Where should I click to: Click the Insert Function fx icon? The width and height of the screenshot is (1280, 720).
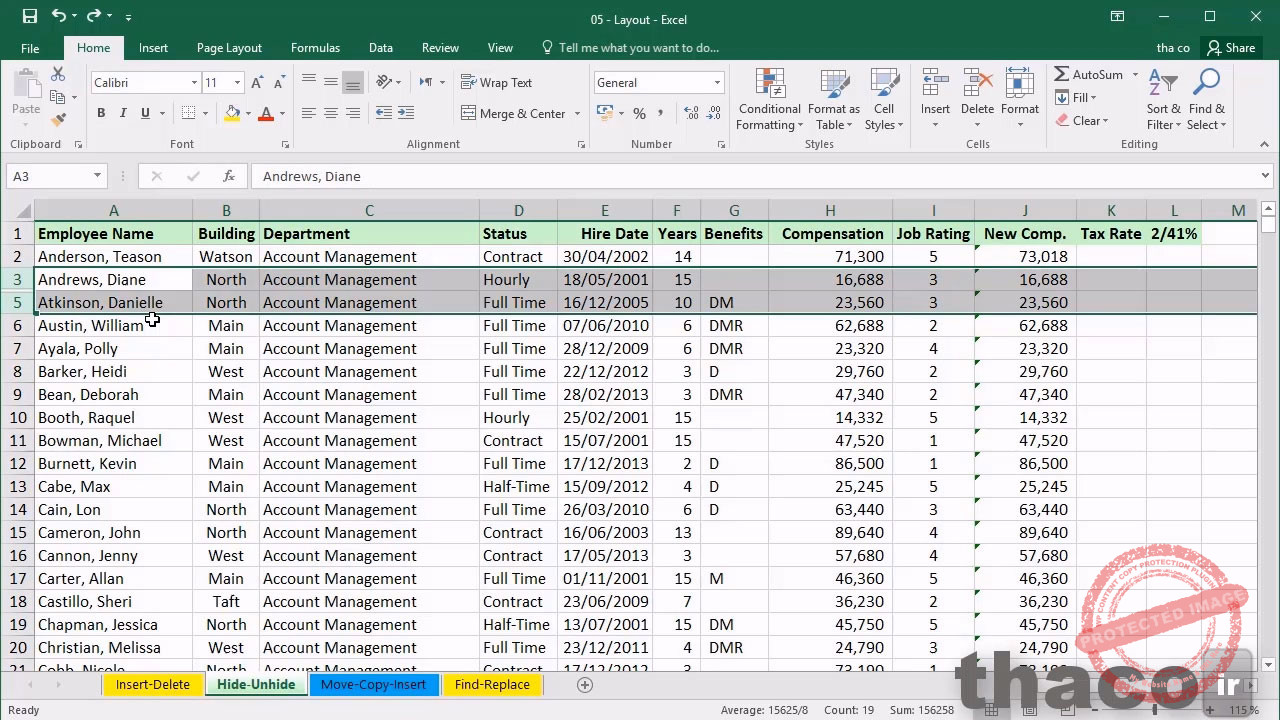point(229,176)
